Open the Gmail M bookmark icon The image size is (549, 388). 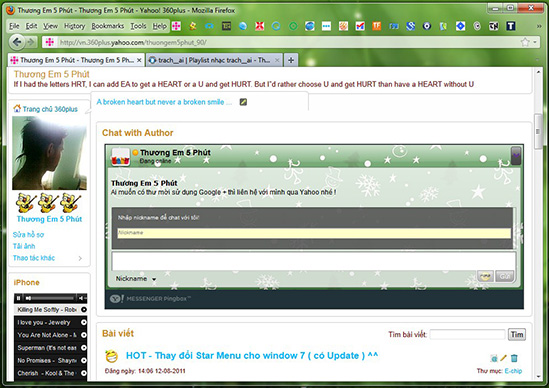click(360, 26)
